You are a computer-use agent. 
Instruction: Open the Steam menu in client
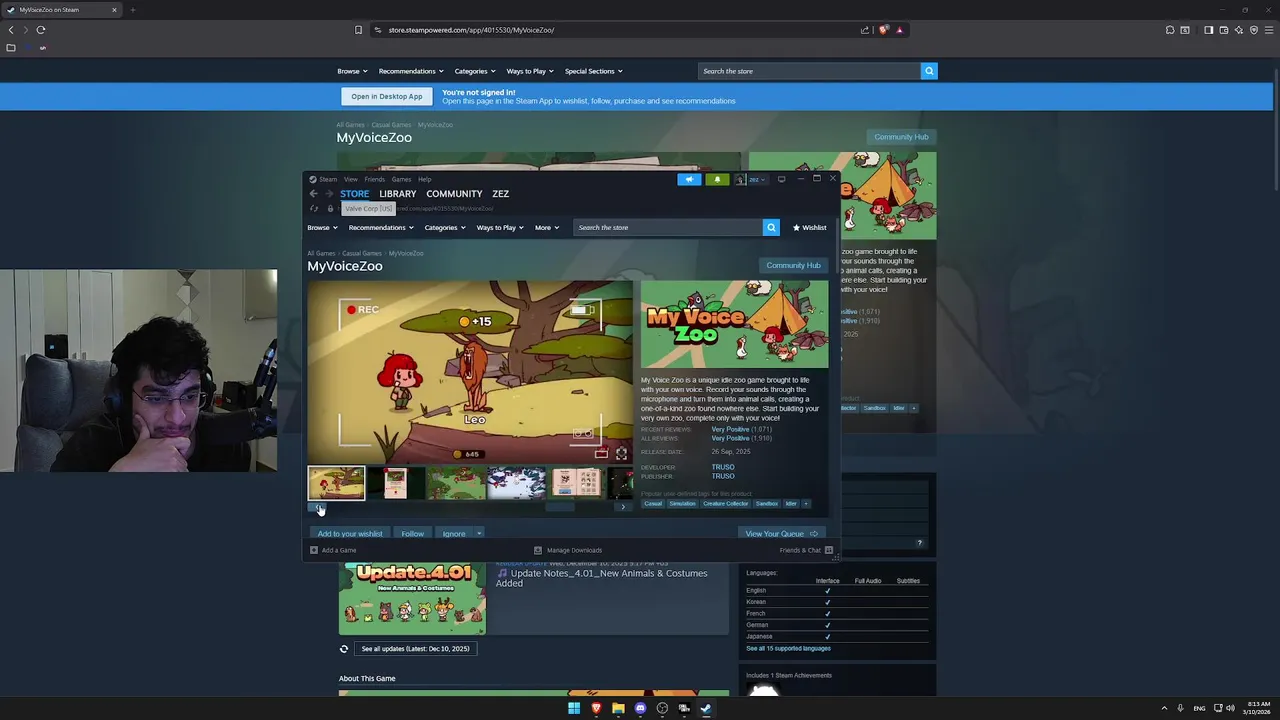[328, 179]
